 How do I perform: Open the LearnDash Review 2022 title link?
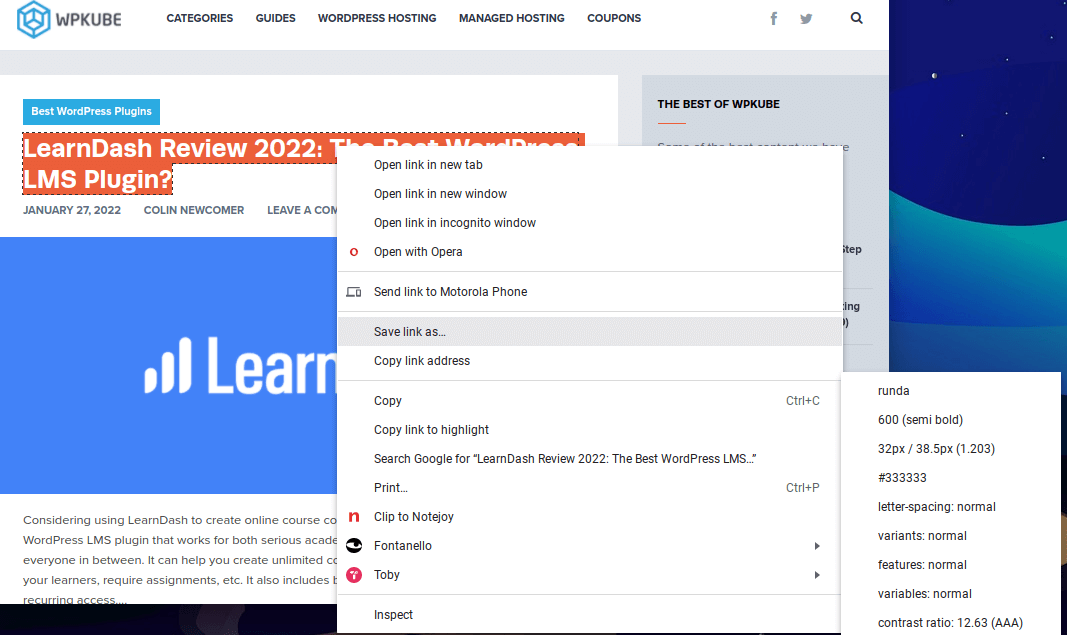[x=180, y=163]
